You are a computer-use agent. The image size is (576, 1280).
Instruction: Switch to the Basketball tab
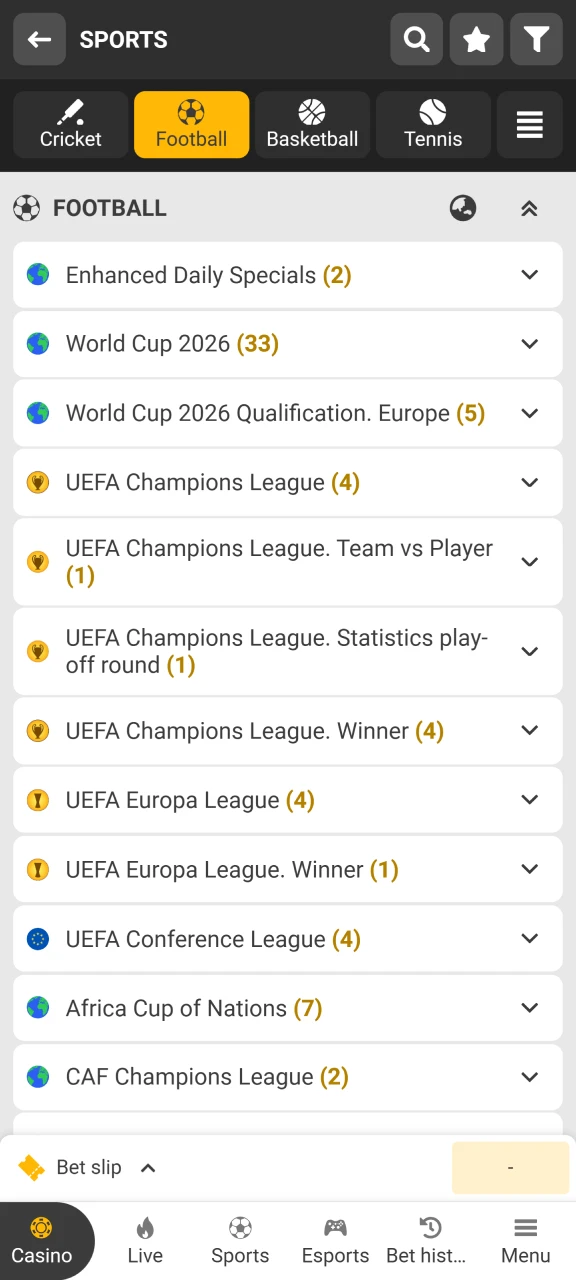pos(312,124)
